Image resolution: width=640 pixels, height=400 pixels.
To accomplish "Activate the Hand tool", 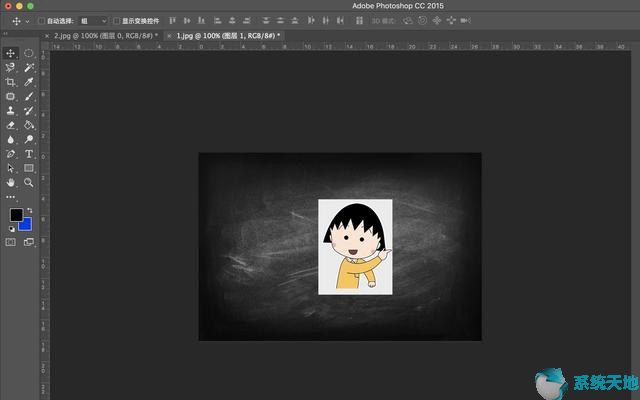I will [x=11, y=182].
